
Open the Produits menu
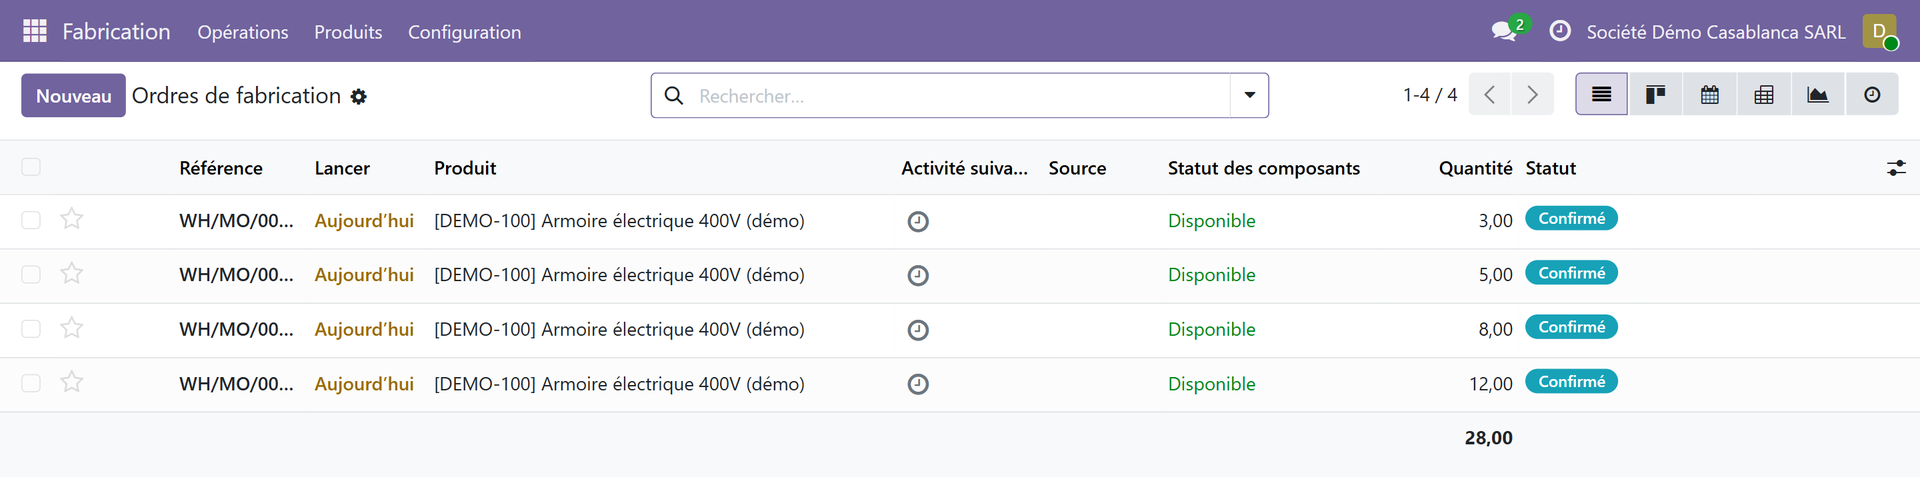[348, 32]
